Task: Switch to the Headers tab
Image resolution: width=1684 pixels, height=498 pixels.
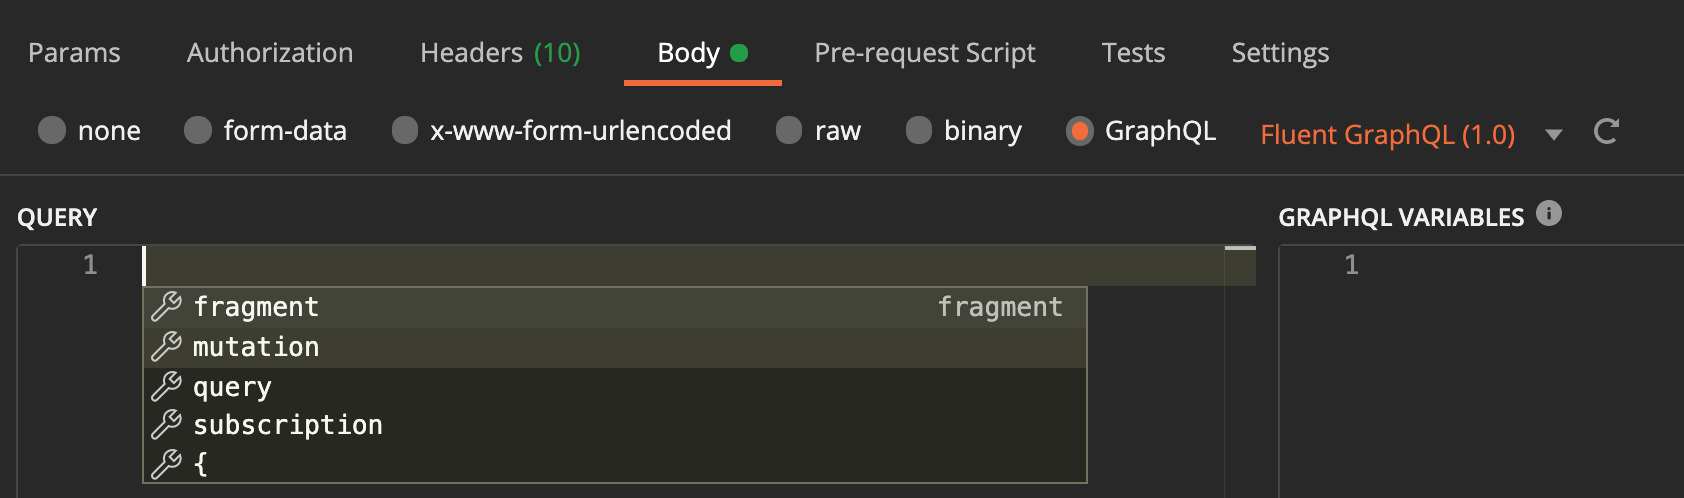Action: pos(500,53)
